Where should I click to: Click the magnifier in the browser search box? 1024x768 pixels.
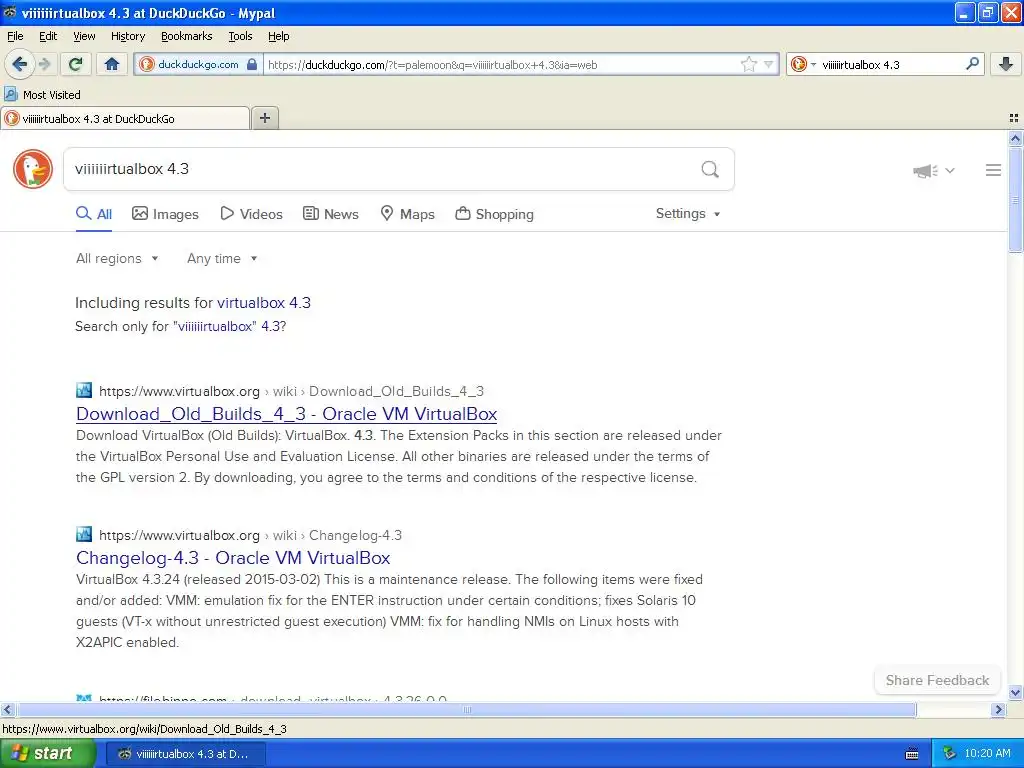pyautogui.click(x=972, y=64)
